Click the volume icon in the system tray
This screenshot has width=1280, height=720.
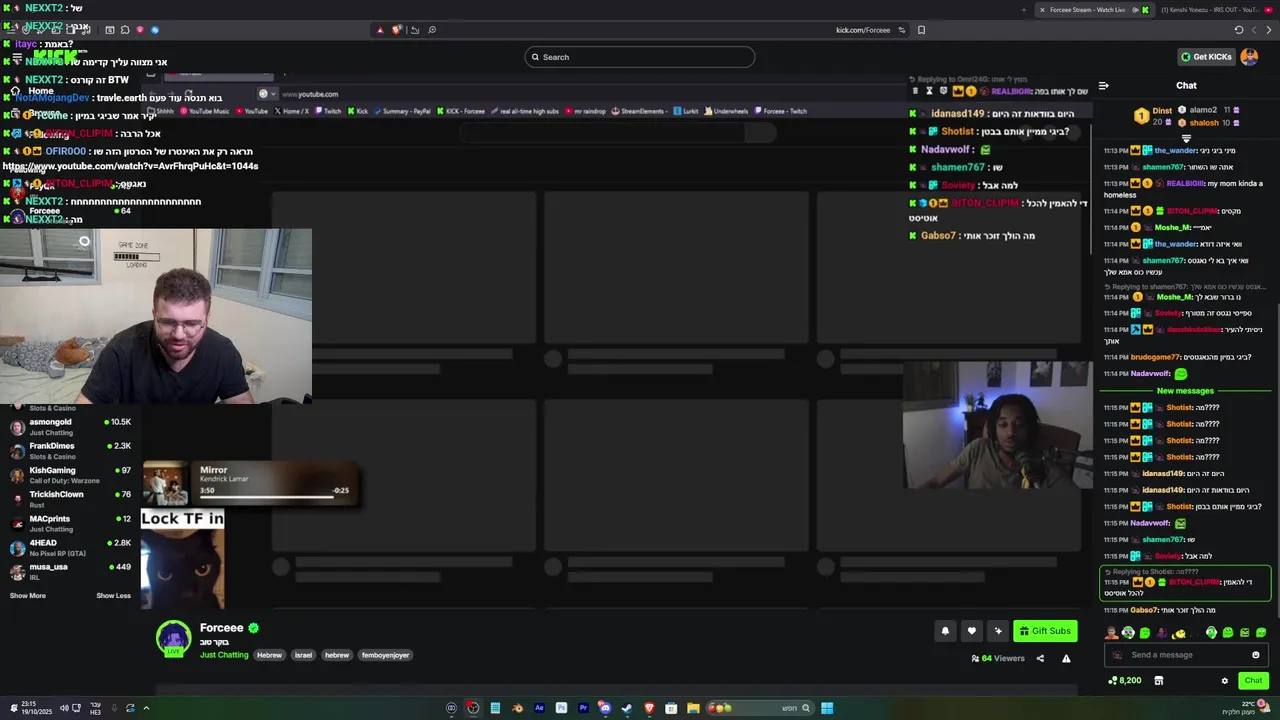pos(64,708)
